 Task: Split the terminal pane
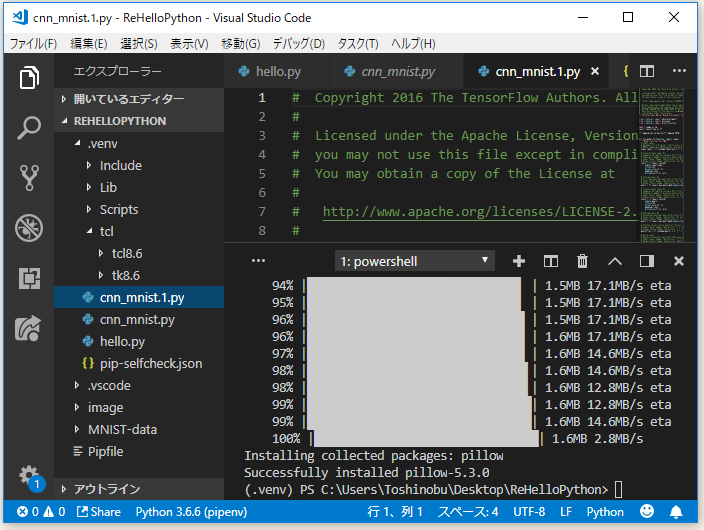pos(550,261)
